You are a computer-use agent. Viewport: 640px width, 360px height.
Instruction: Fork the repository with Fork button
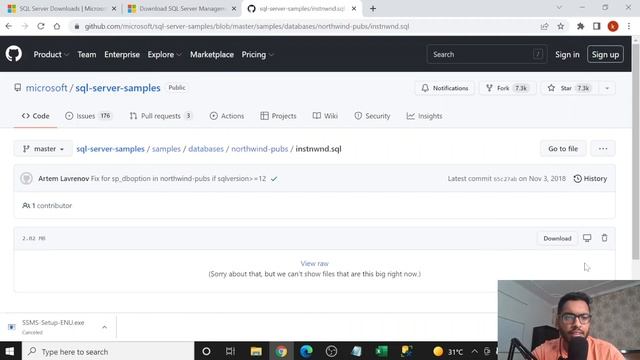[x=508, y=88]
